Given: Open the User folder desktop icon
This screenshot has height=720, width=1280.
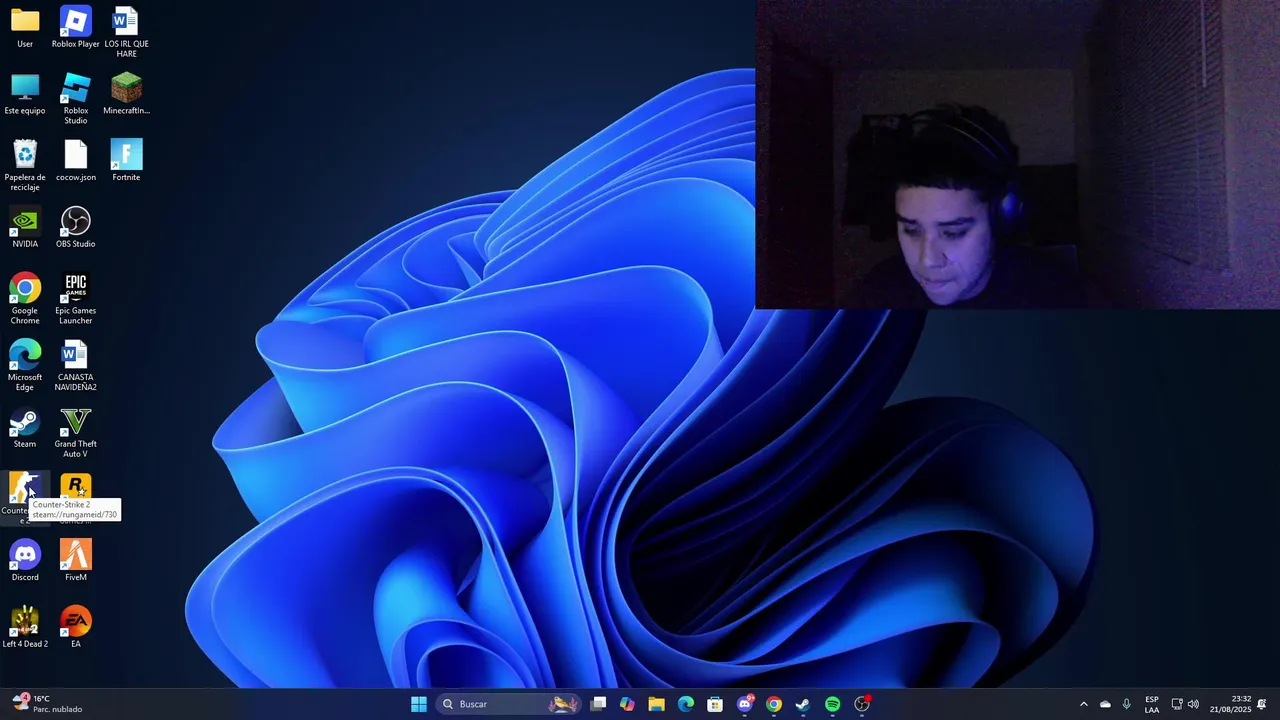Looking at the screenshot, I should 25,28.
